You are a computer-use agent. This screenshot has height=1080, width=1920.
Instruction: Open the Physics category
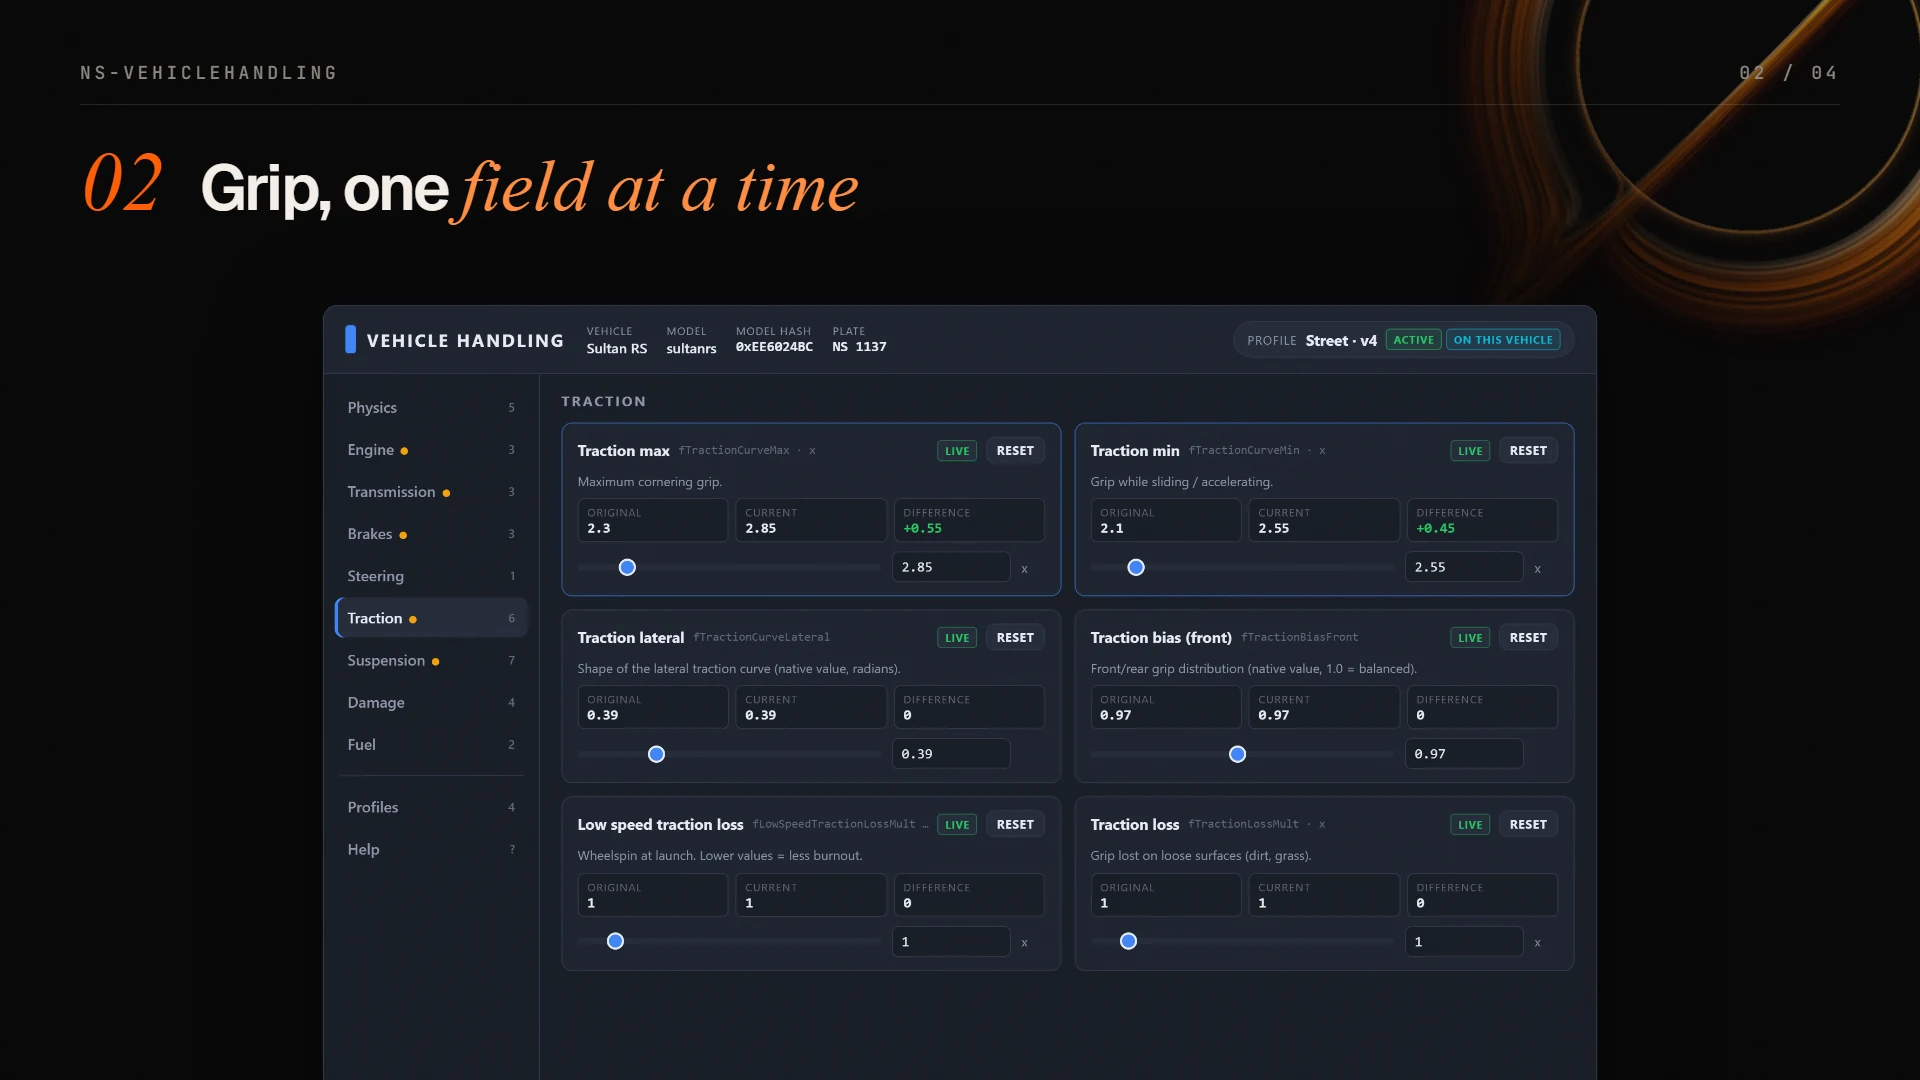point(431,407)
